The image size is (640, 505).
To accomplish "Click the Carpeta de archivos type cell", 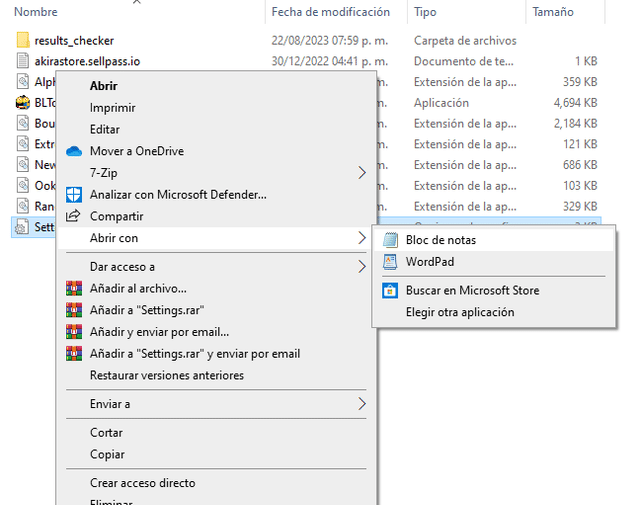I will click(465, 40).
